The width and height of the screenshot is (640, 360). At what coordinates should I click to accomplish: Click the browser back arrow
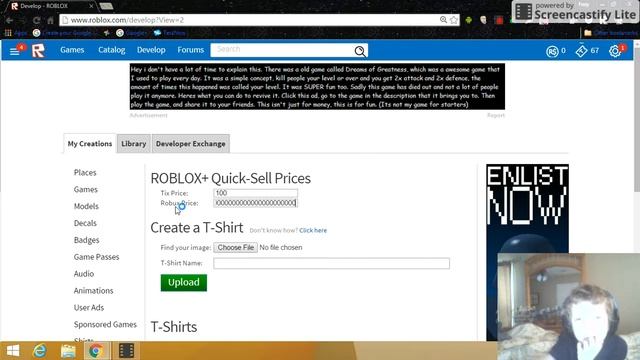[9, 20]
